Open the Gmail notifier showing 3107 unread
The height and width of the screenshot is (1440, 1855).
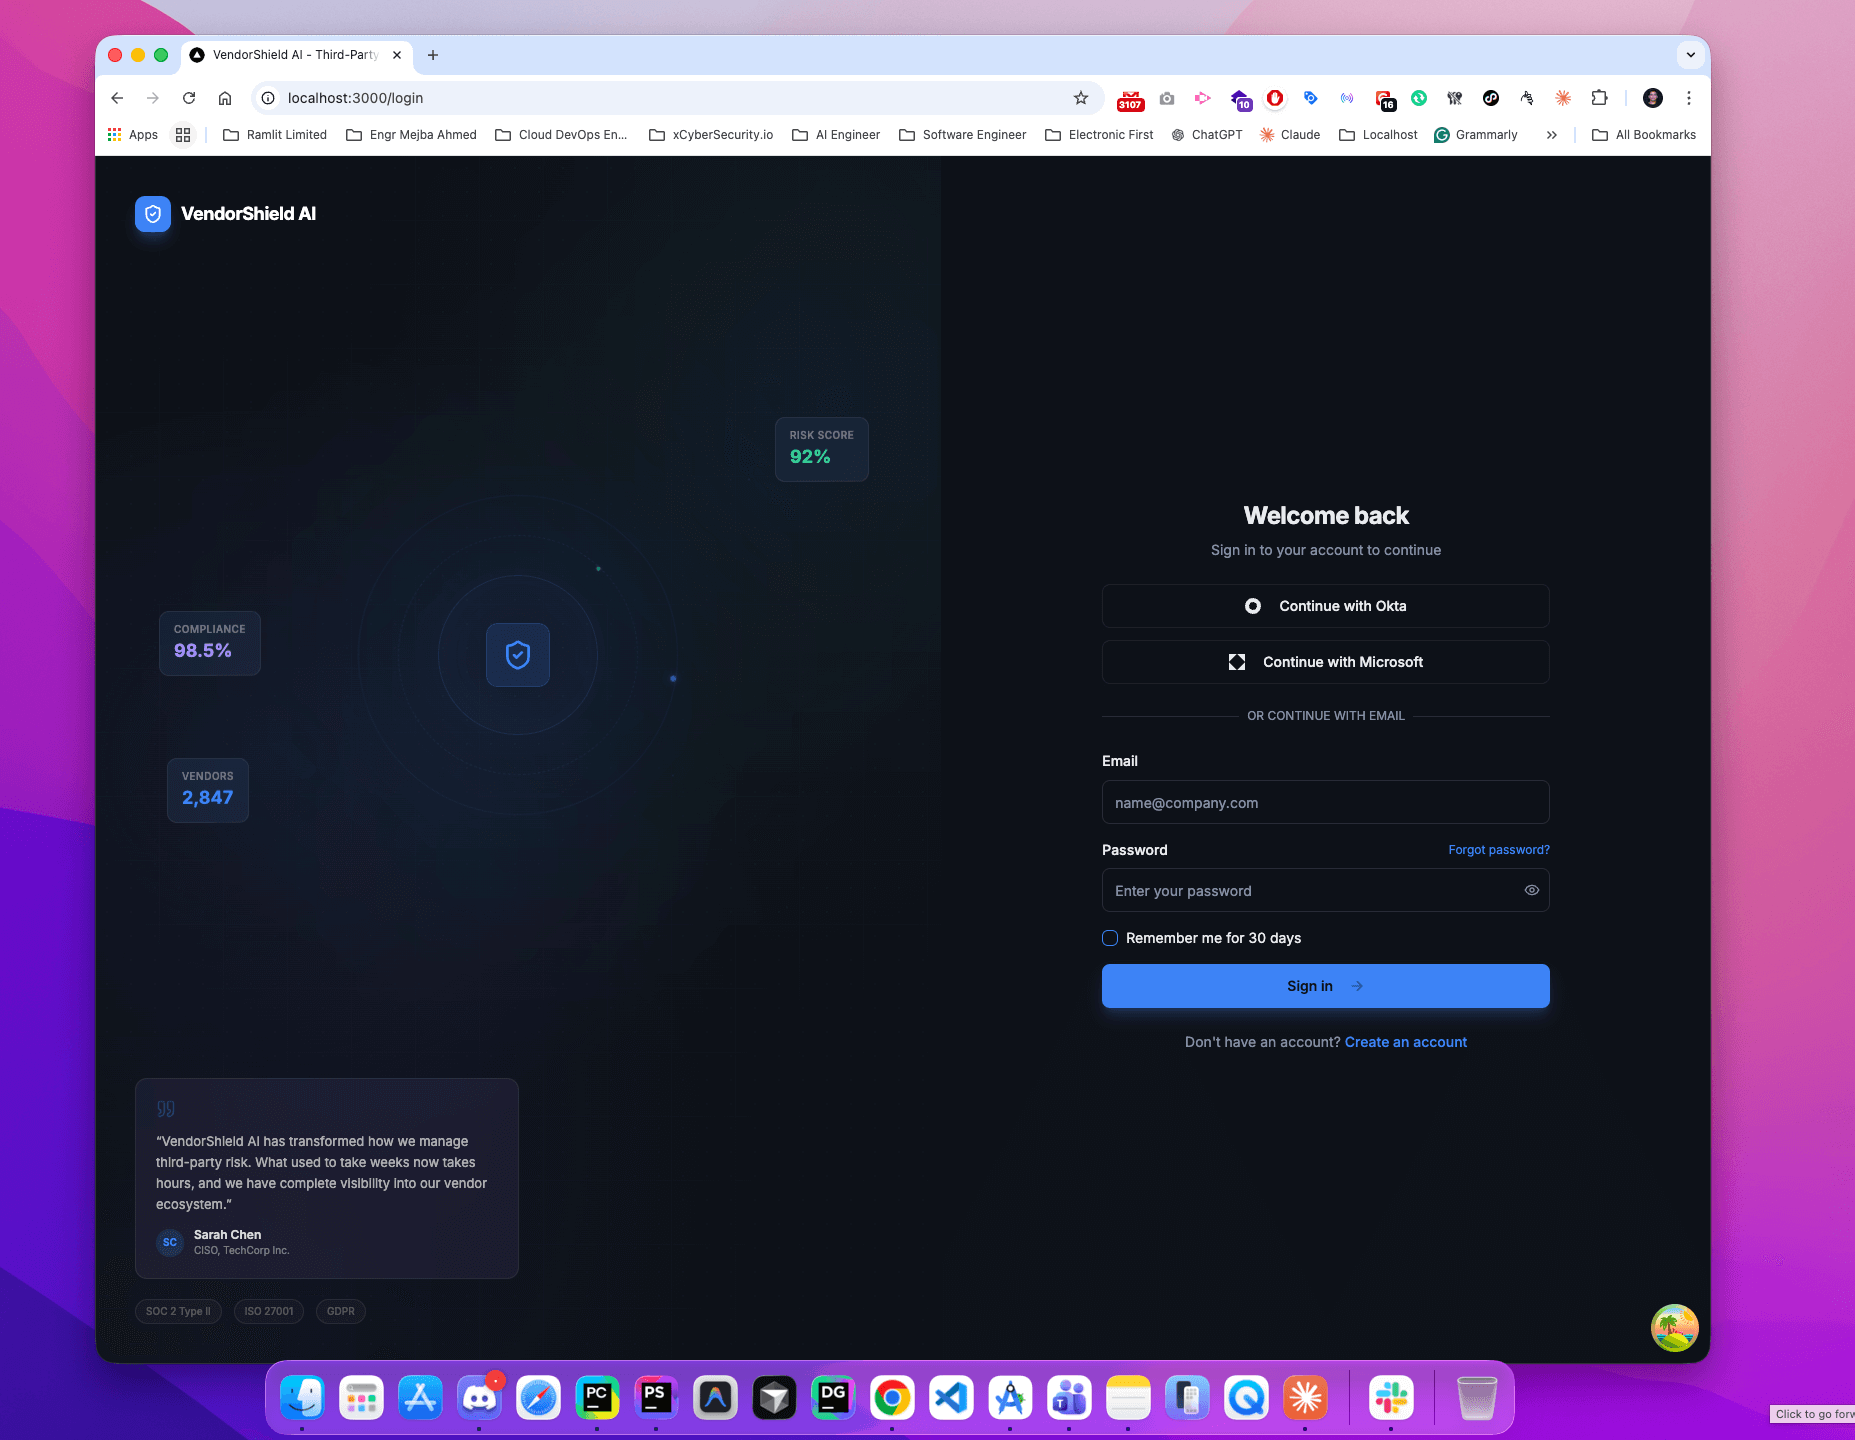pos(1130,98)
